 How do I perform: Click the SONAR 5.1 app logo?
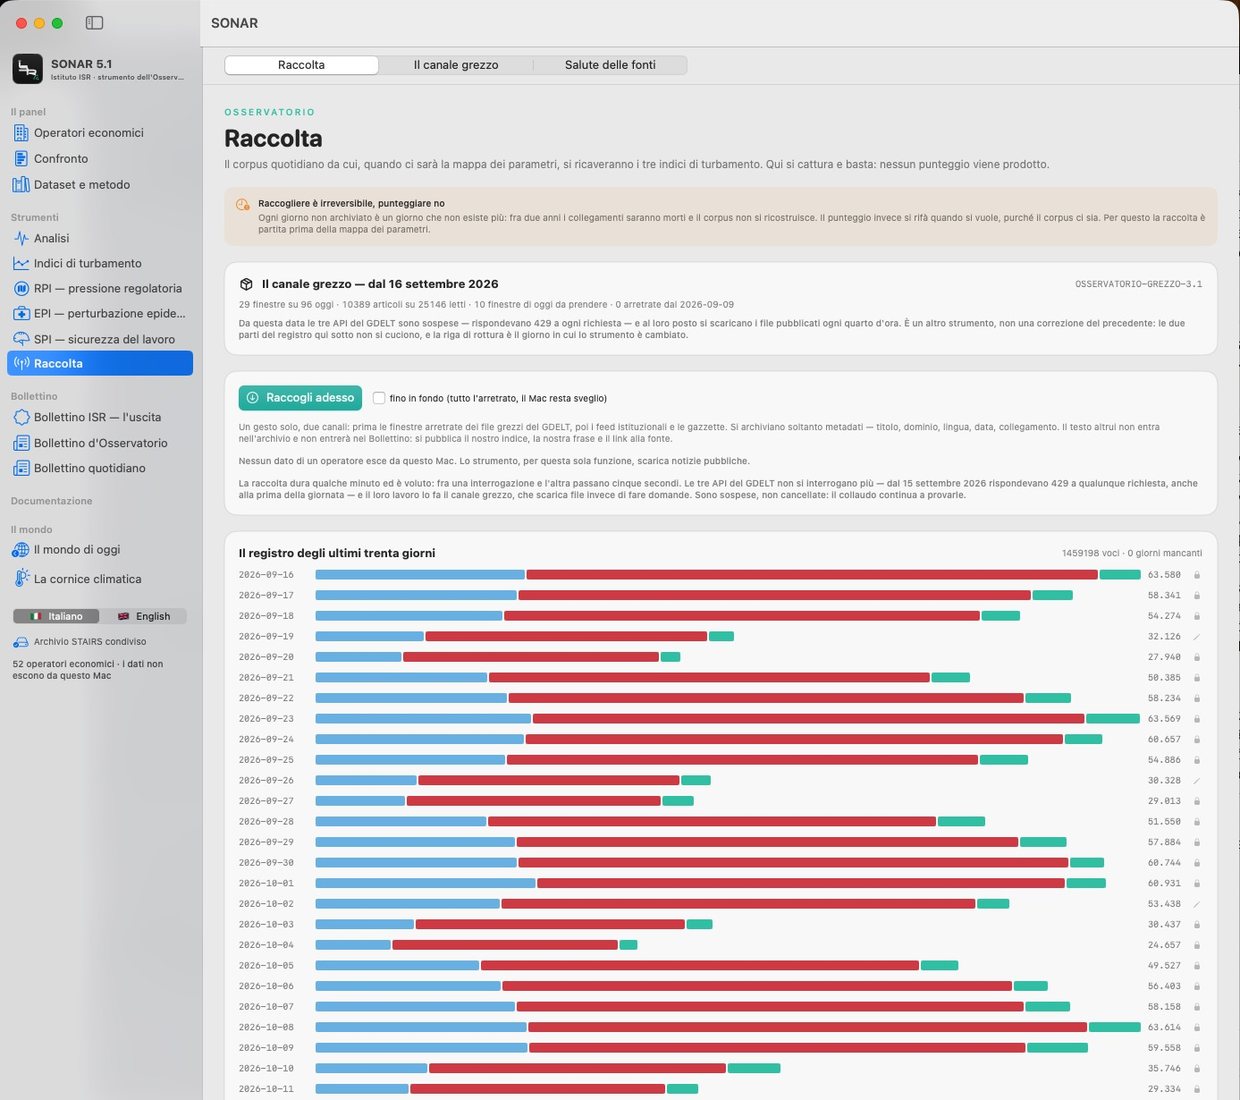pyautogui.click(x=27, y=69)
